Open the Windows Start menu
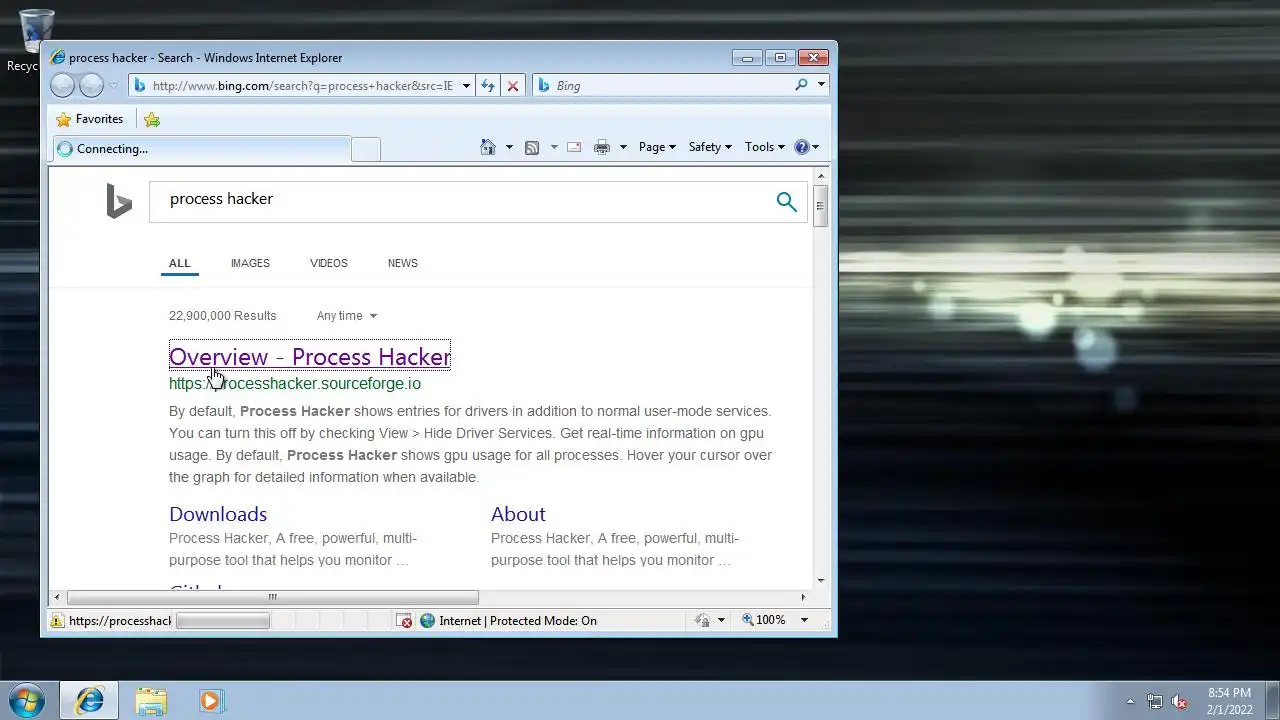Viewport: 1280px width, 720px height. click(26, 701)
